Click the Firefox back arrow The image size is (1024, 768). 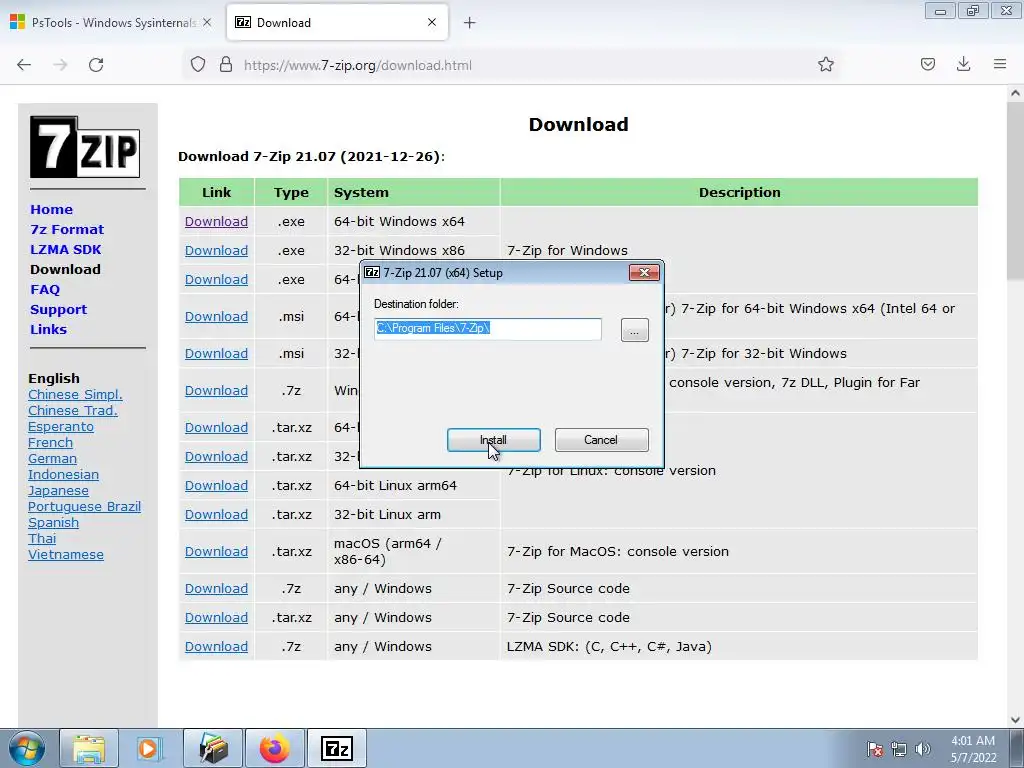(x=24, y=65)
